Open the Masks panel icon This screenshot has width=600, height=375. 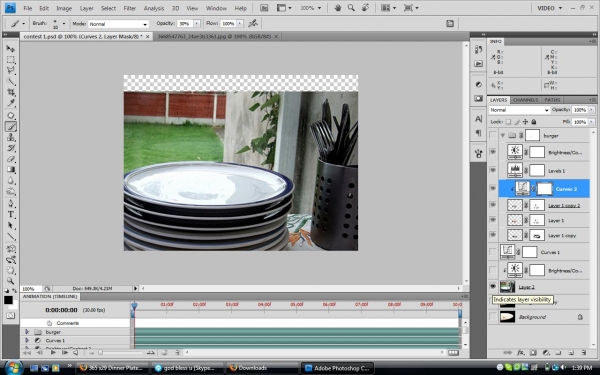(x=478, y=98)
